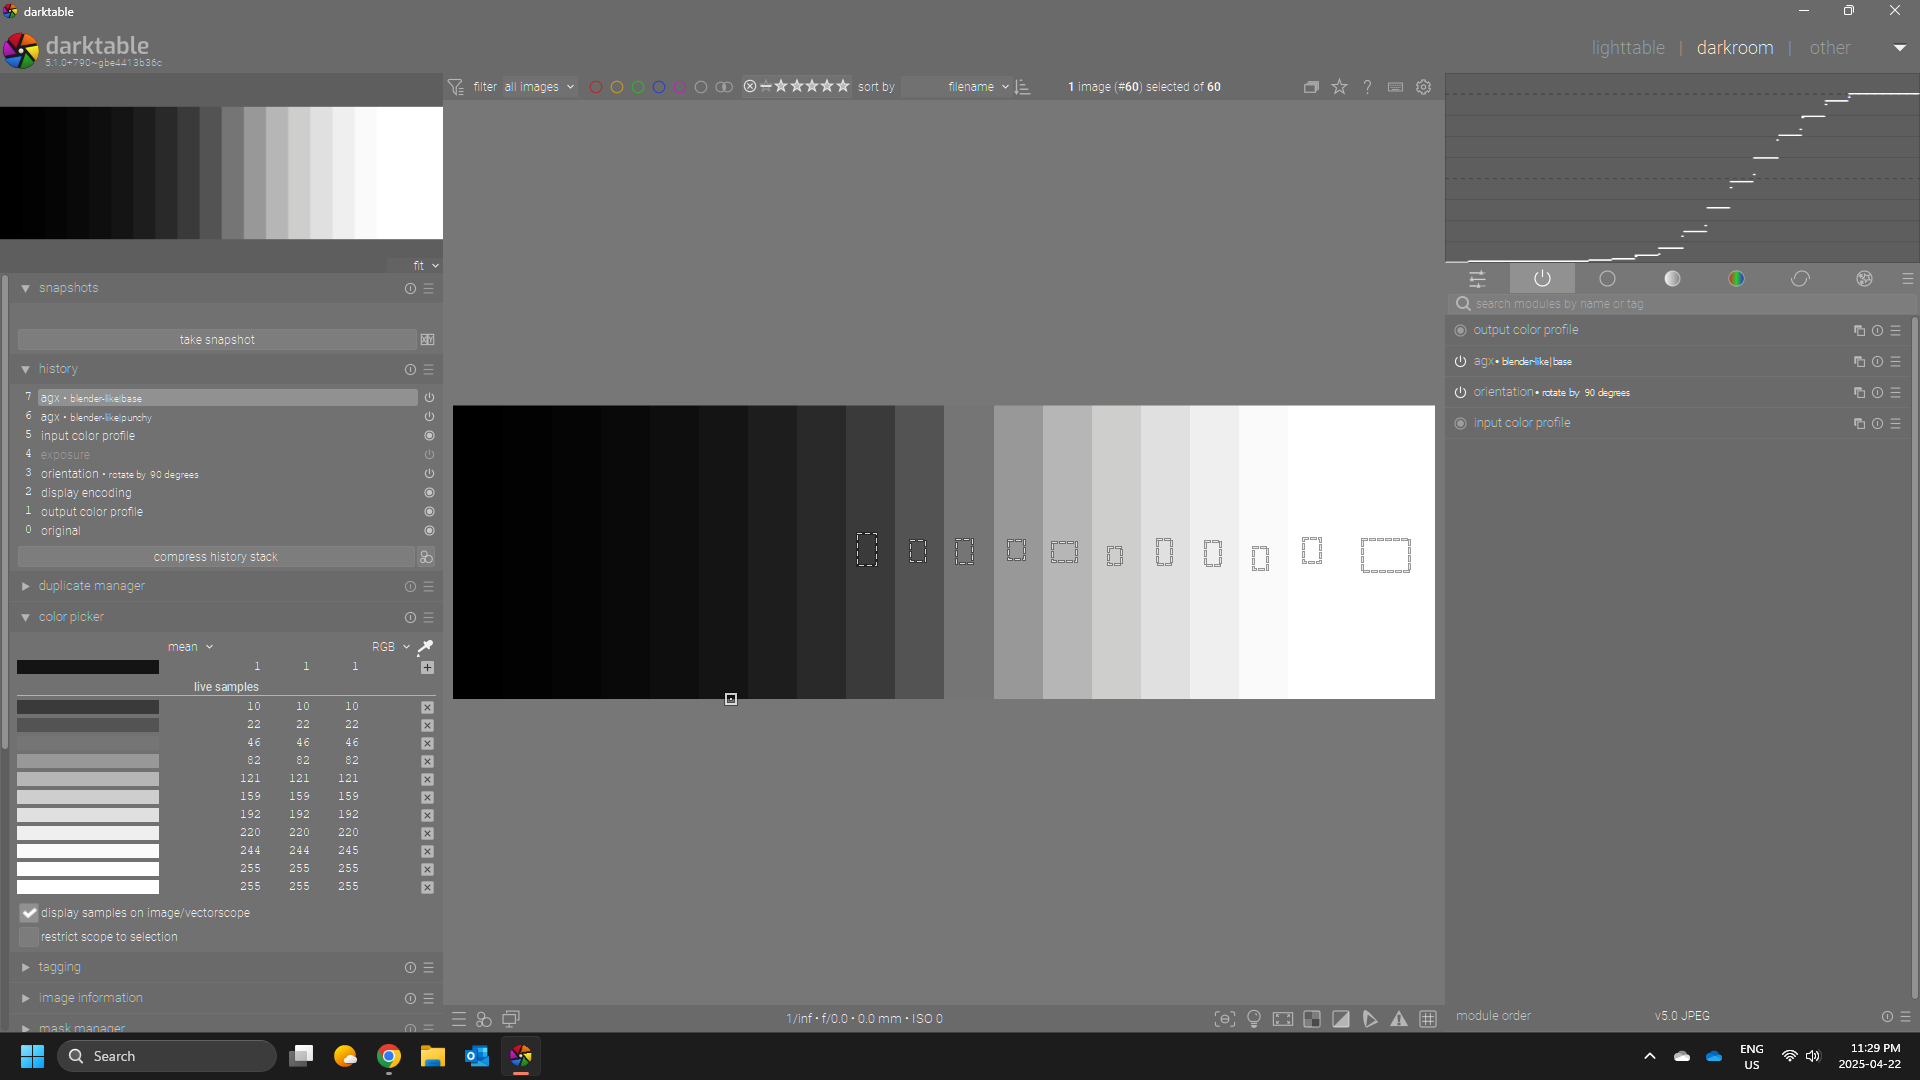Click the take snapshot button
The height and width of the screenshot is (1080, 1920).
point(216,340)
